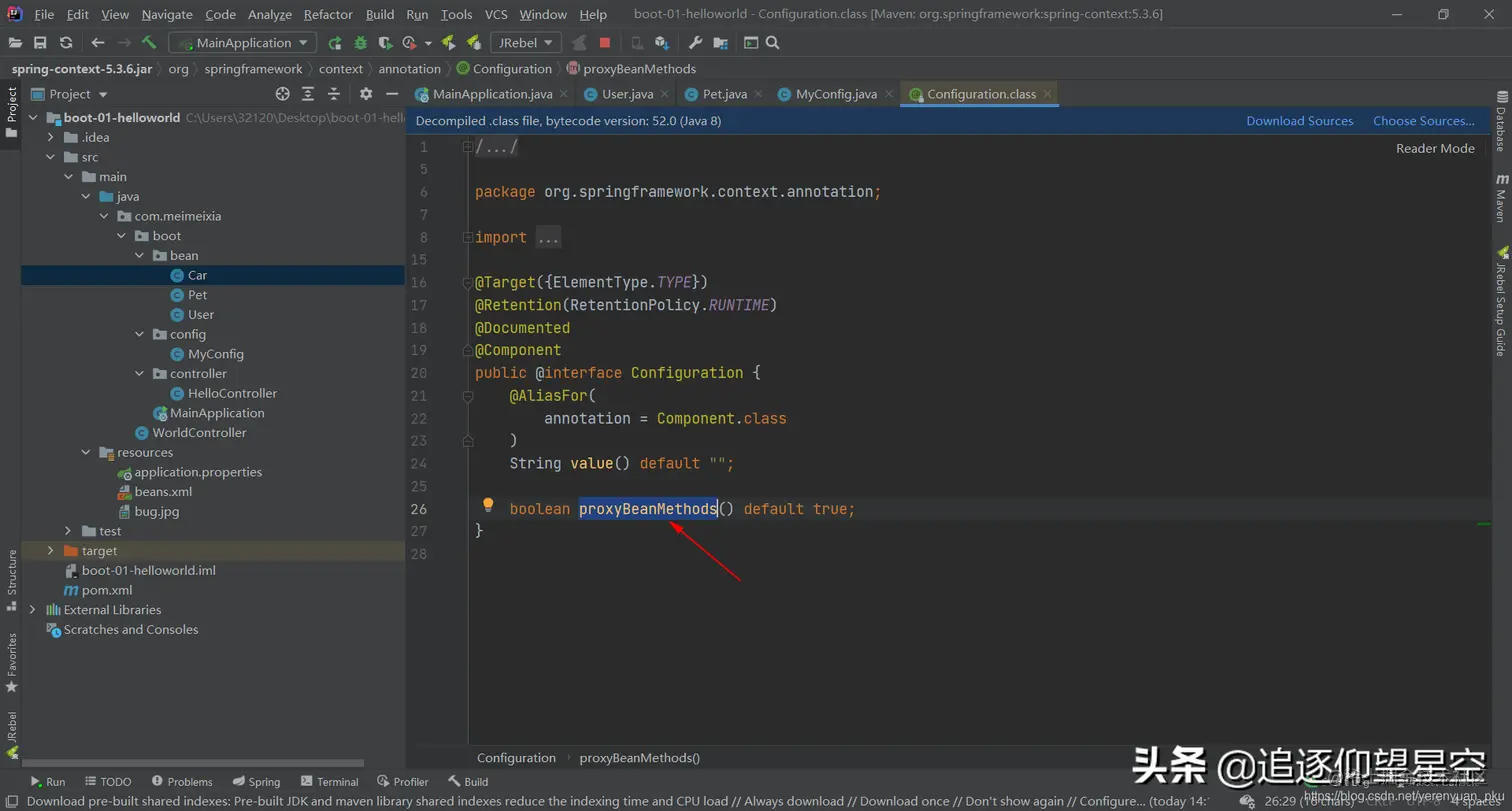This screenshot has width=1512, height=811.
Task: Open the Refactor menu
Action: coord(328,15)
